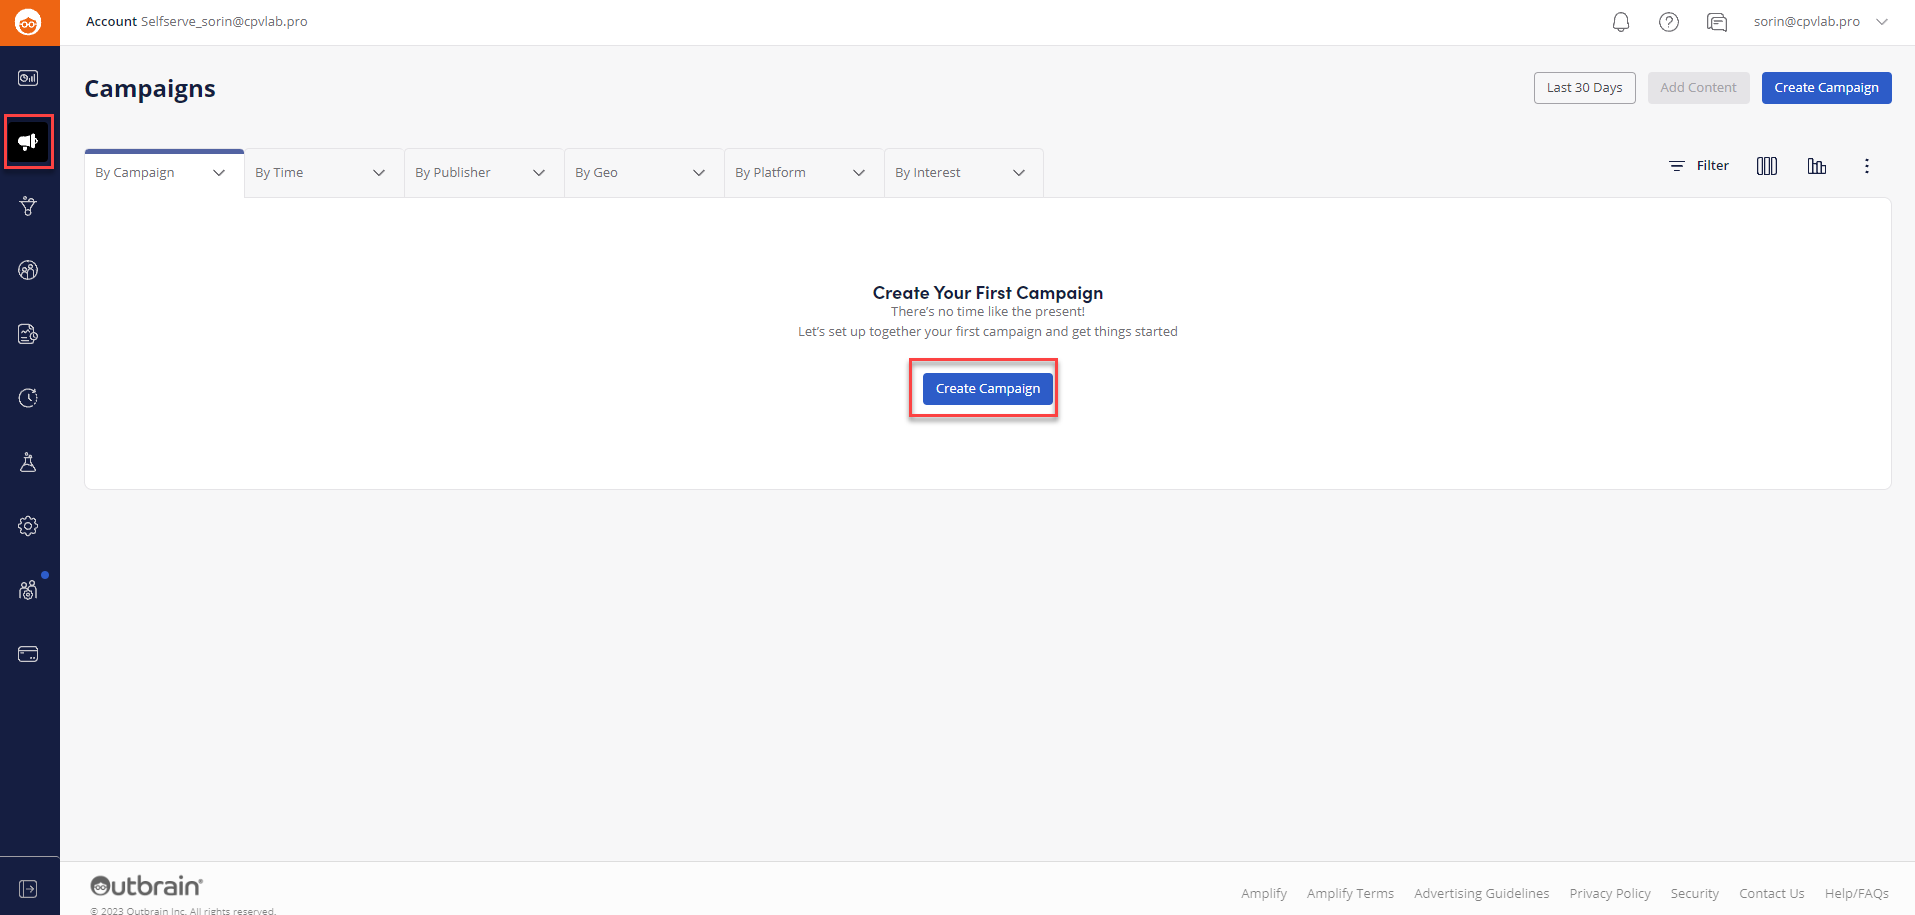Open the history clock icon in sidebar
Image resolution: width=1915 pixels, height=915 pixels.
tap(28, 397)
